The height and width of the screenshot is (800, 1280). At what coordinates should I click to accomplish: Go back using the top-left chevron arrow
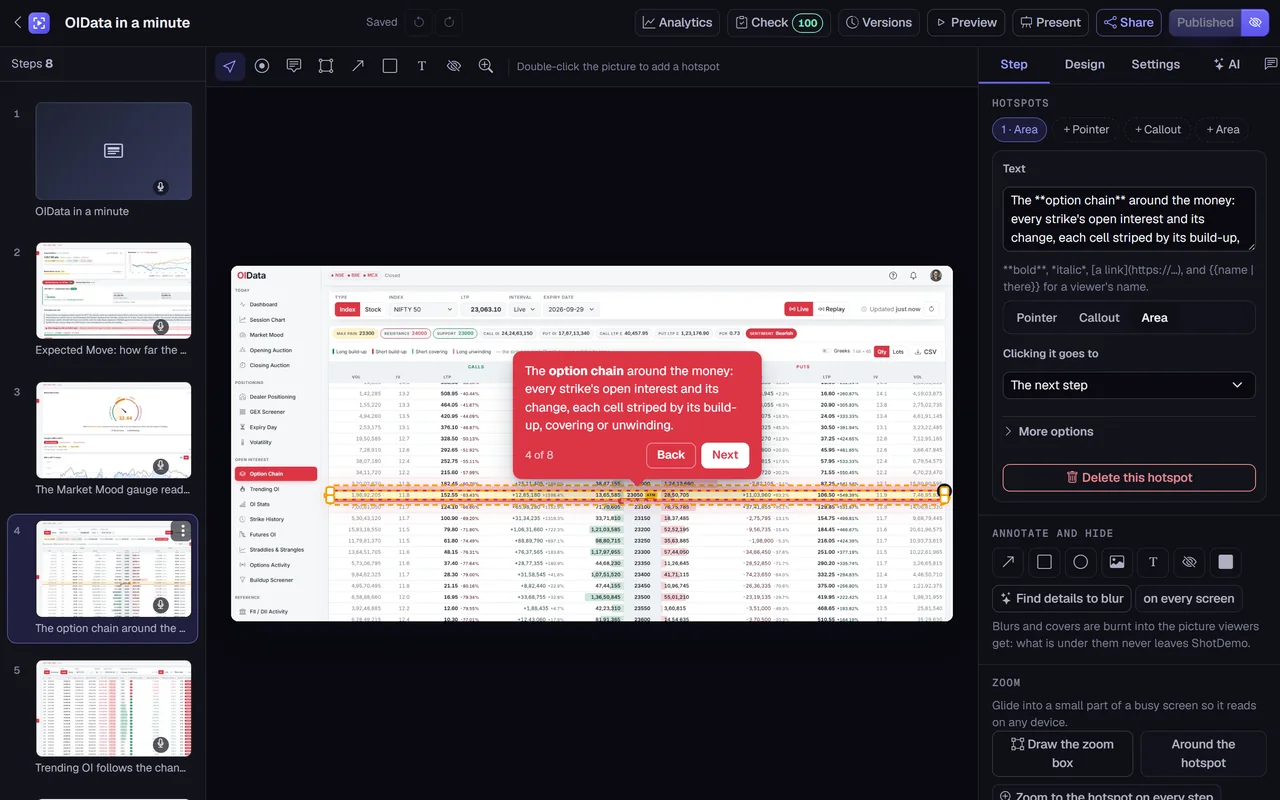tap(17, 22)
